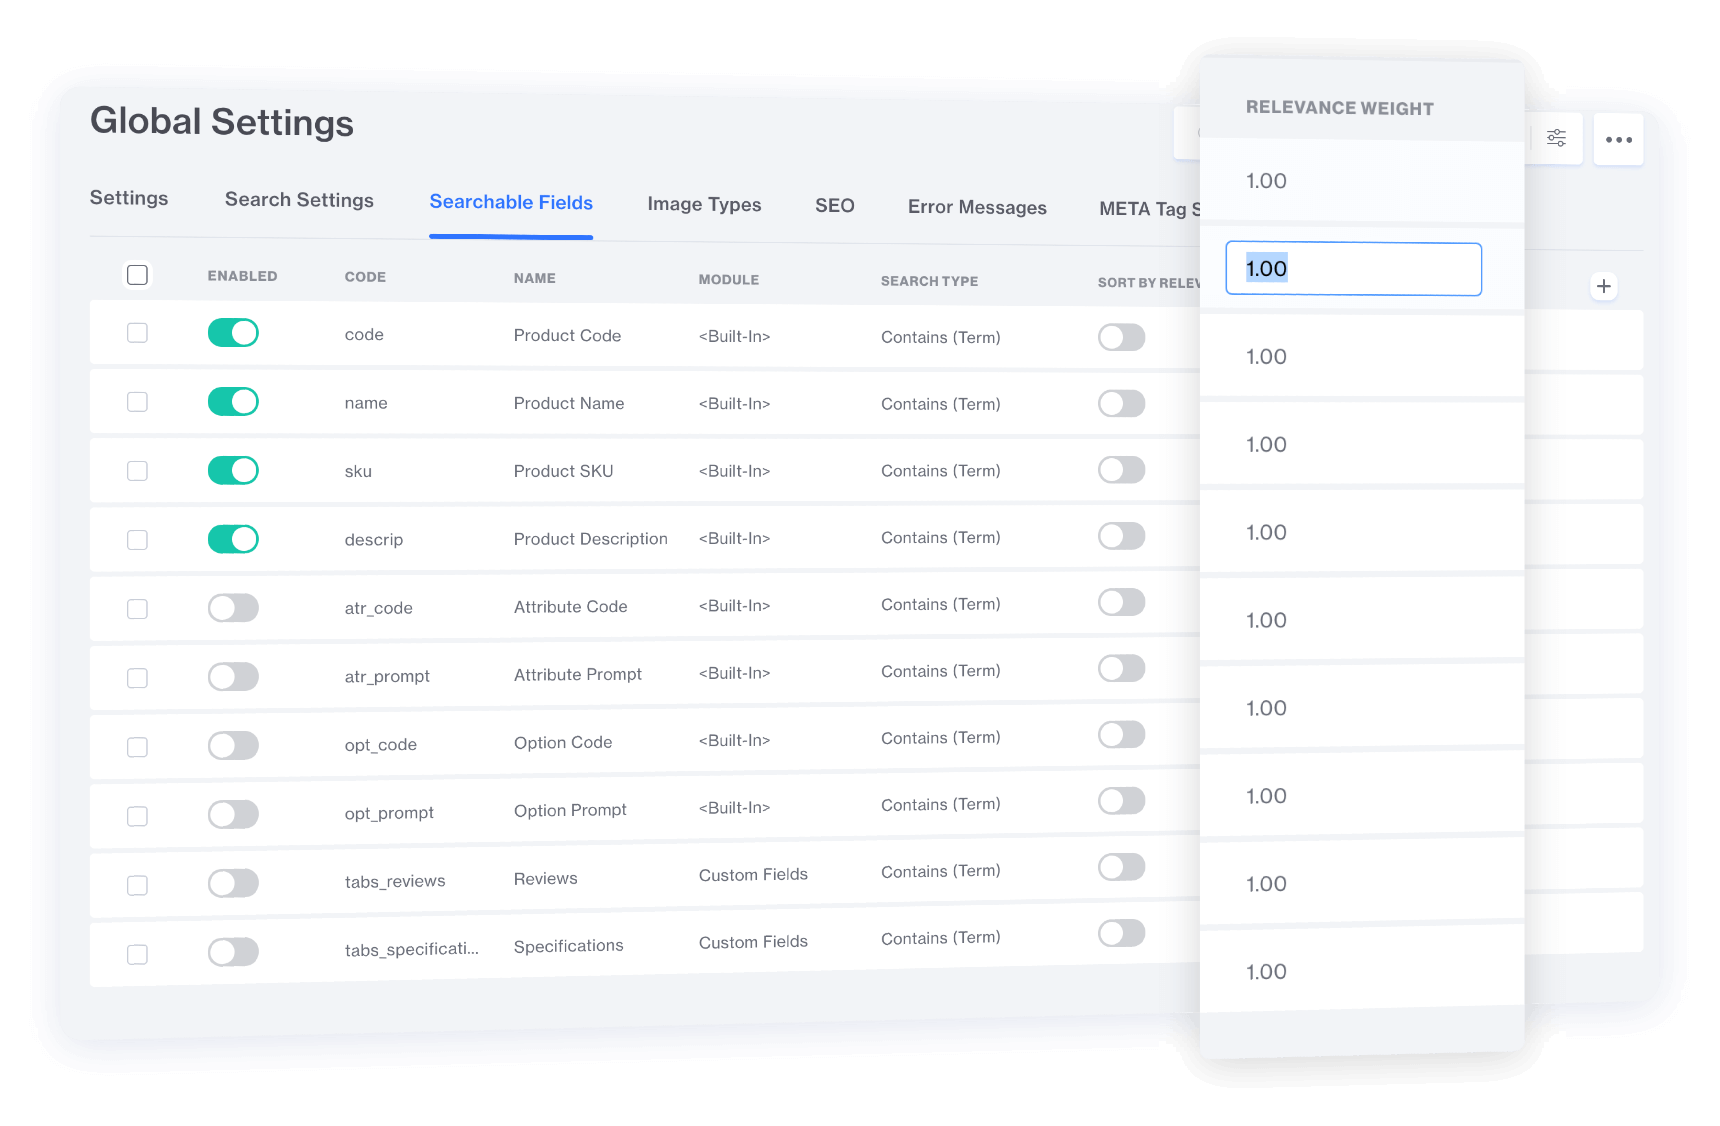Turn on Sort By Relevance for tabs_reviews row

pos(1121,867)
